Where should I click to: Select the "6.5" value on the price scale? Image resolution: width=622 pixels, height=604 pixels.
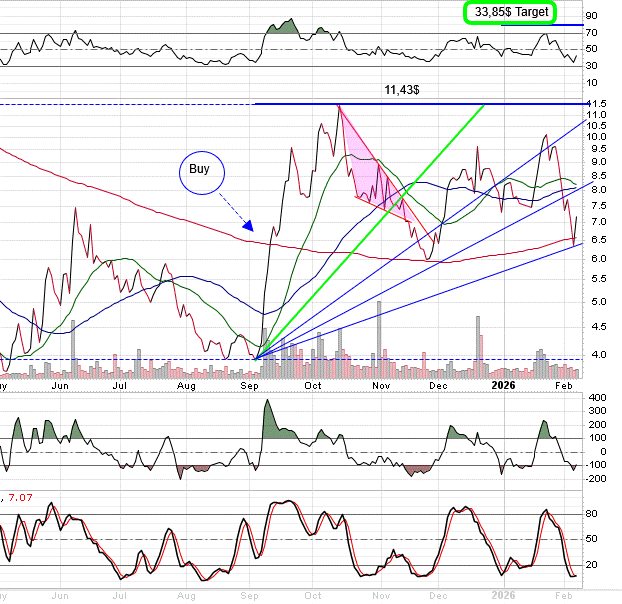tap(597, 240)
